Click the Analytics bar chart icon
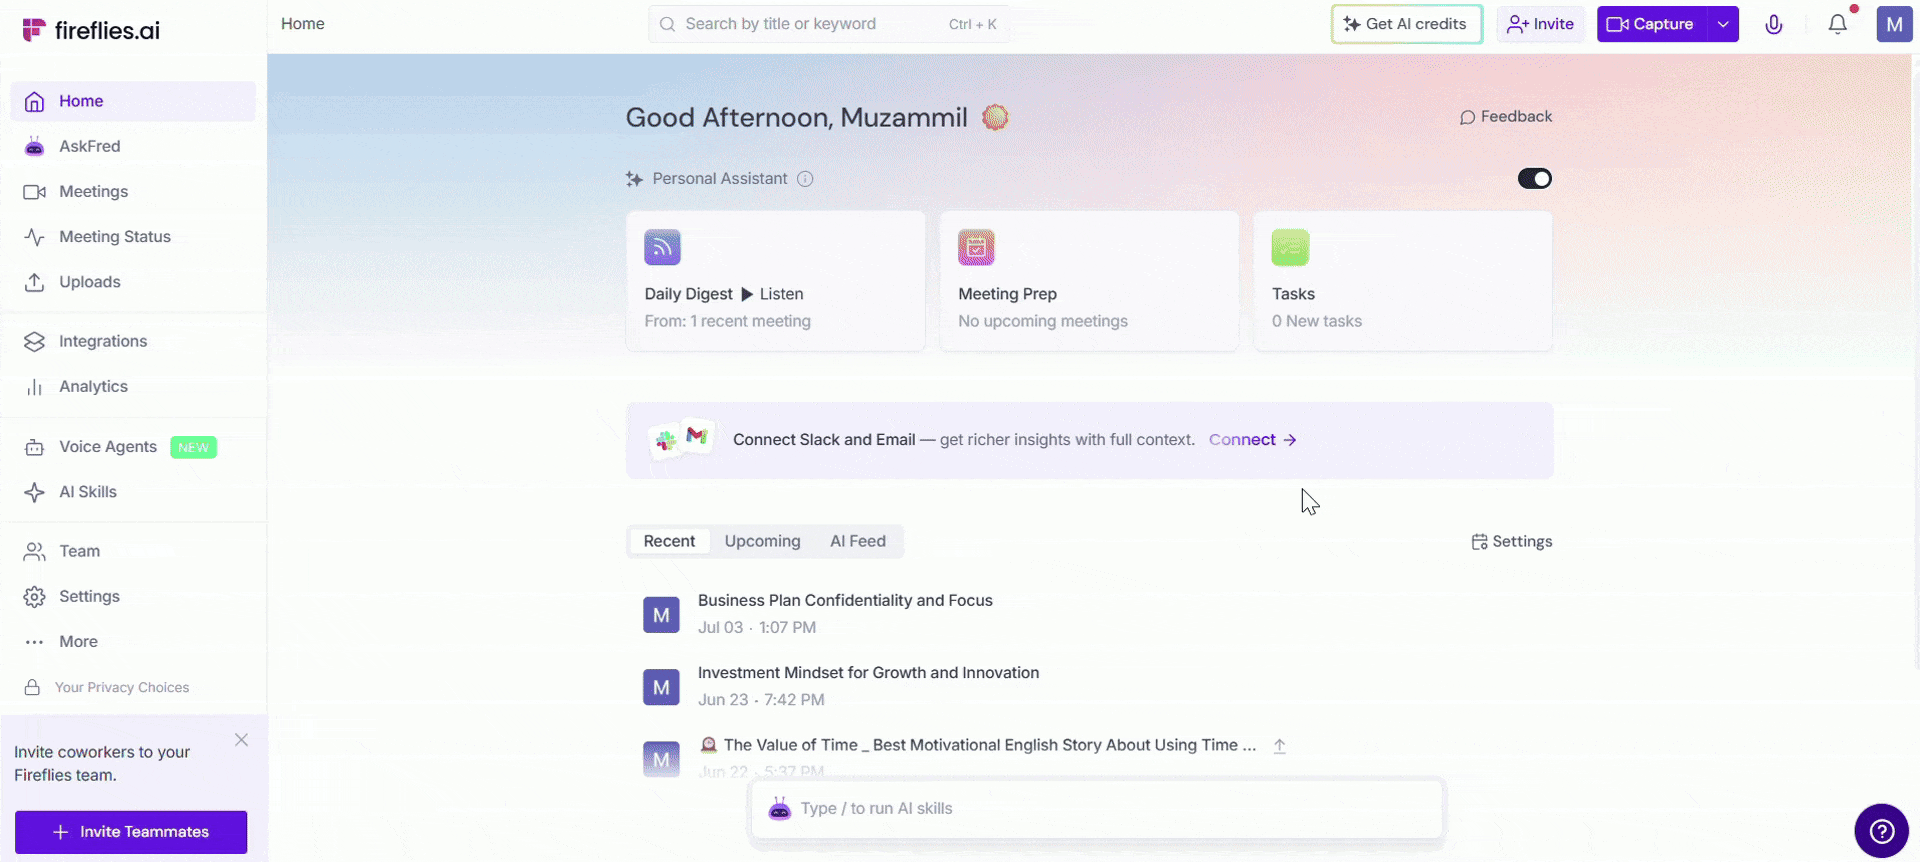The height and width of the screenshot is (862, 1920). coord(34,387)
